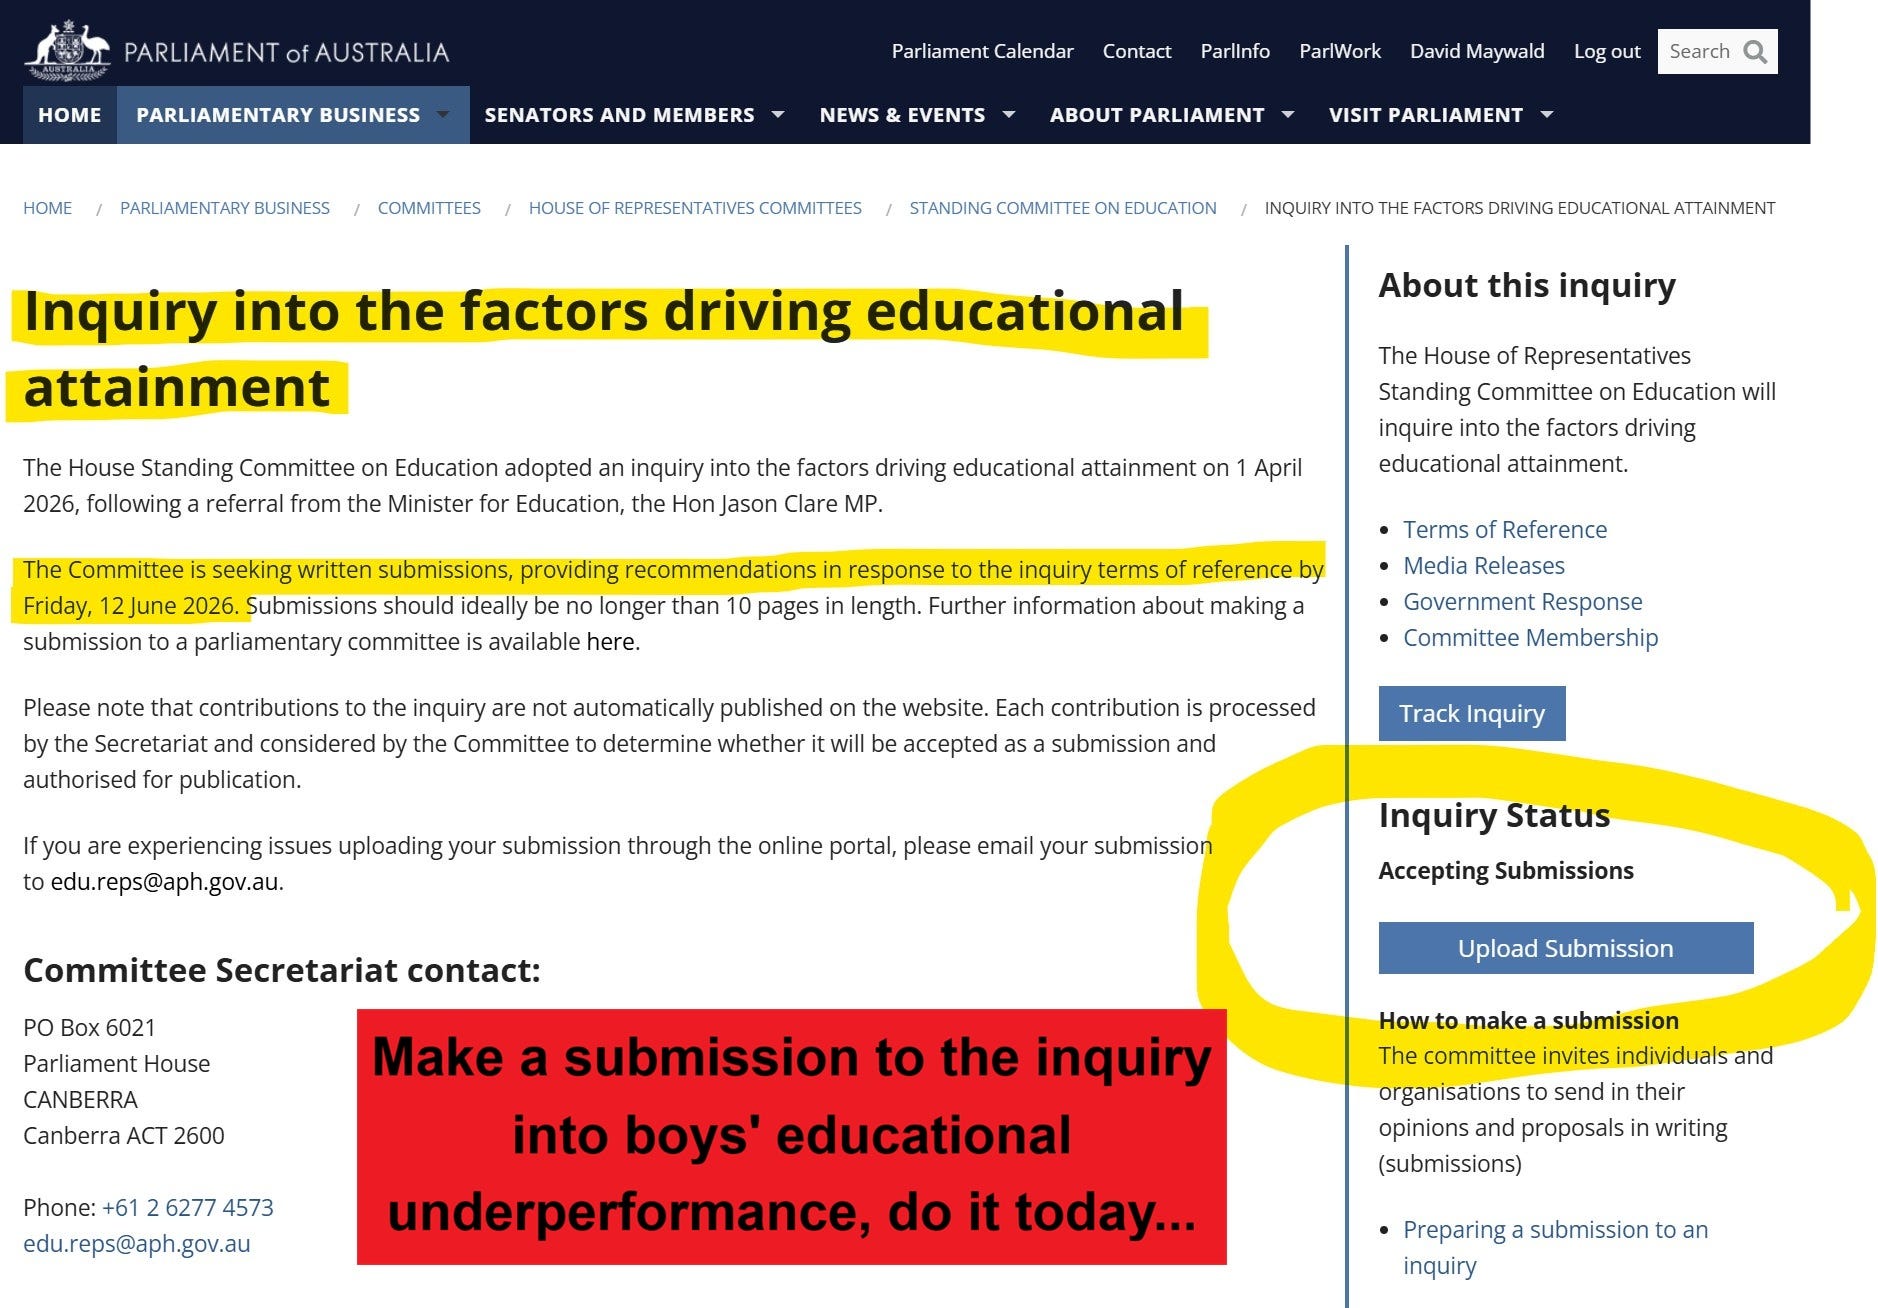Click the 'Inquiry Status' heading
This screenshot has height=1308, width=1878.
[x=1494, y=816]
